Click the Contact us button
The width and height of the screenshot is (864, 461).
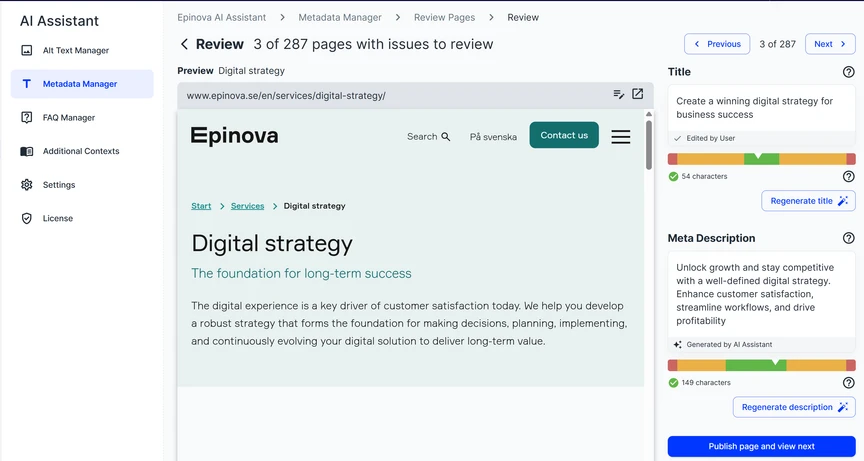tap(564, 135)
